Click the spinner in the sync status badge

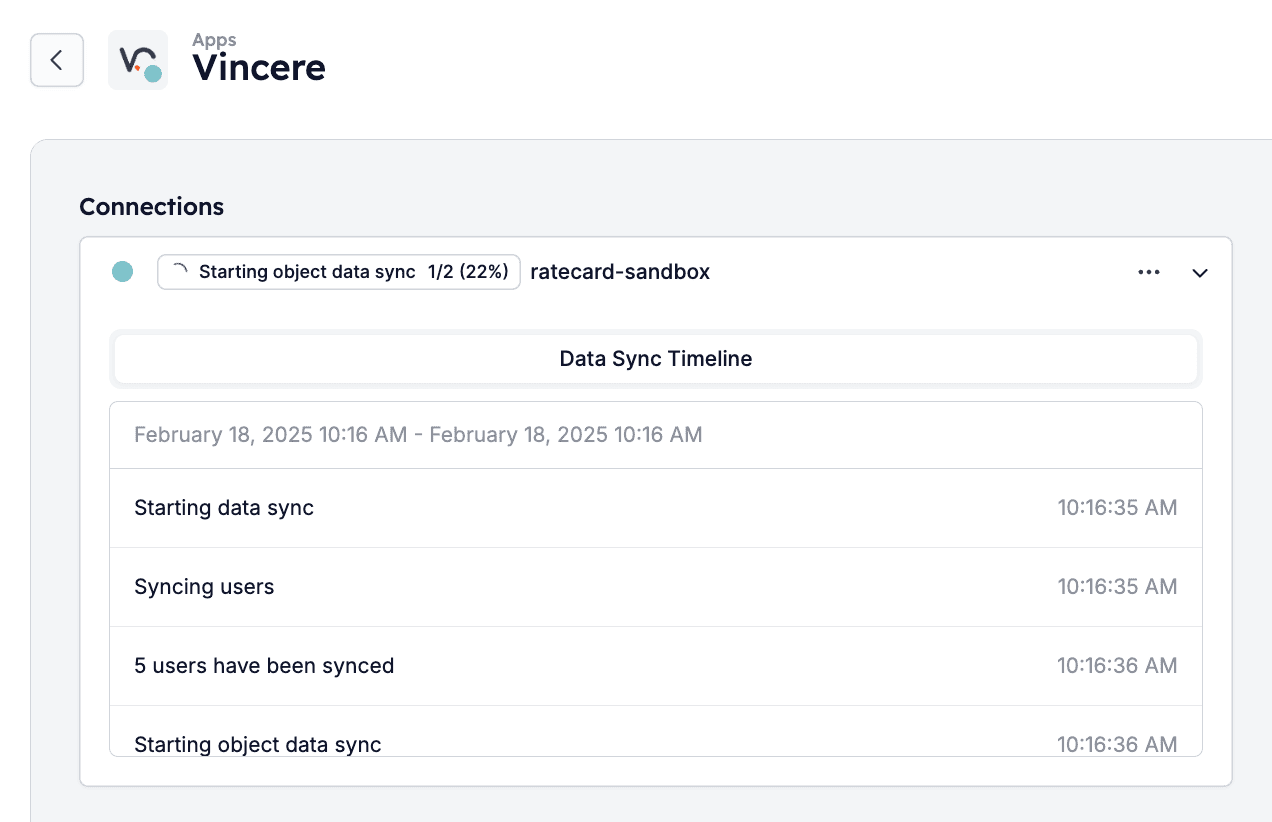[180, 271]
